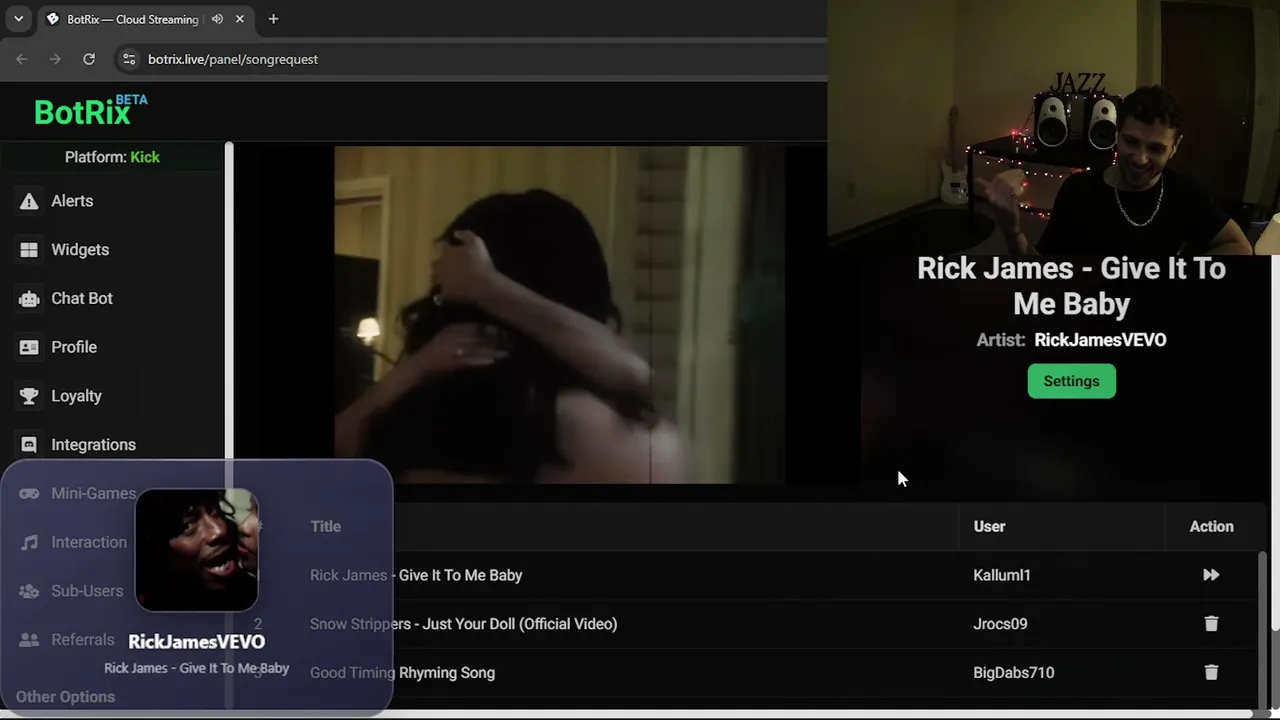Viewport: 1280px width, 720px height.
Task: Expand the tab search dropdown
Action: click(18, 19)
